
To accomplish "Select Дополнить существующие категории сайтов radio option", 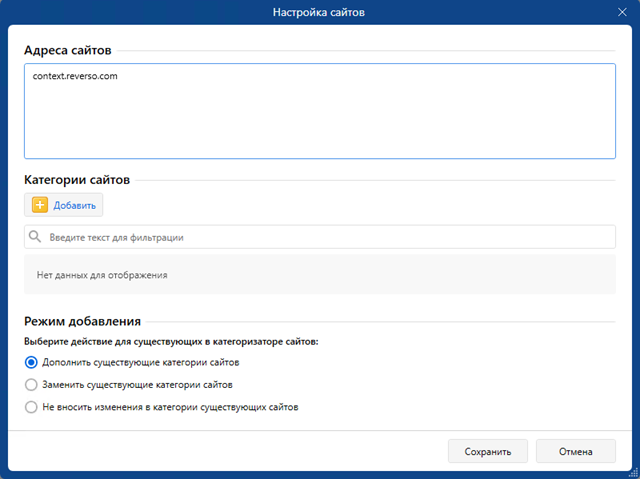I will [x=31, y=362].
